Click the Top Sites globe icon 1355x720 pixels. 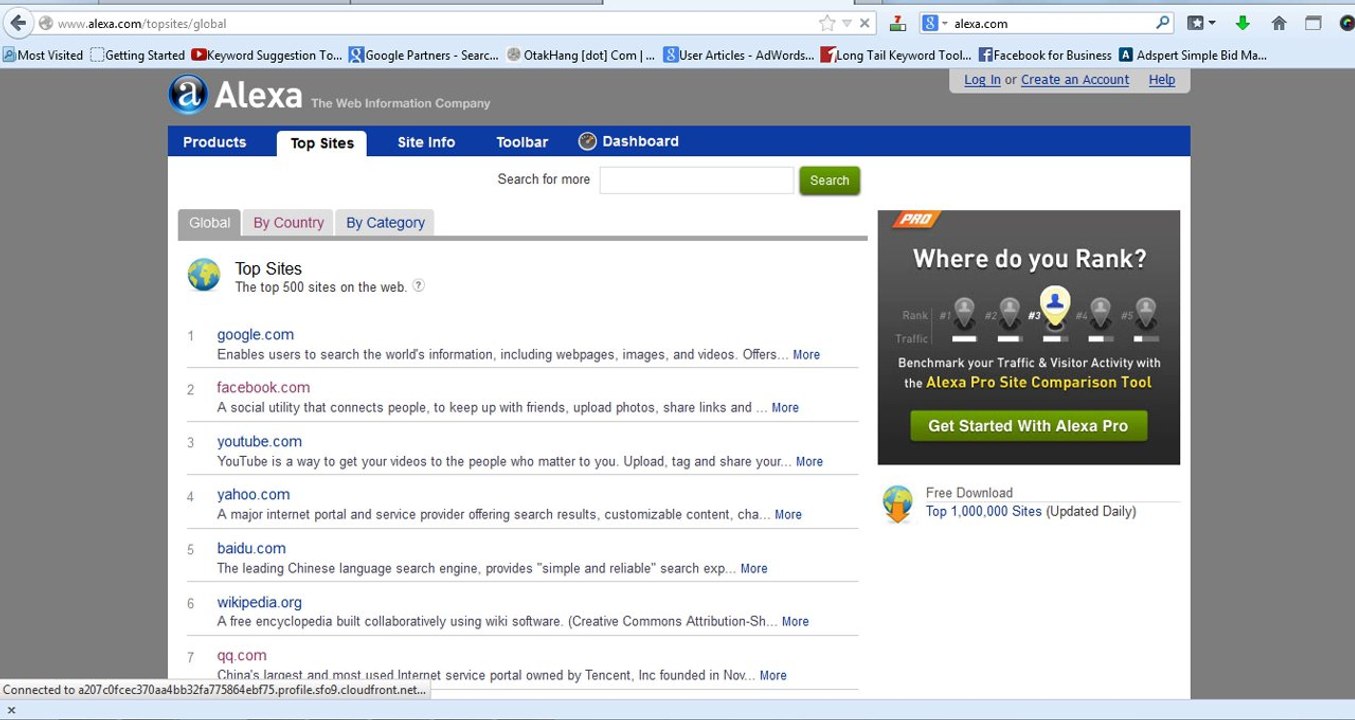(204, 275)
